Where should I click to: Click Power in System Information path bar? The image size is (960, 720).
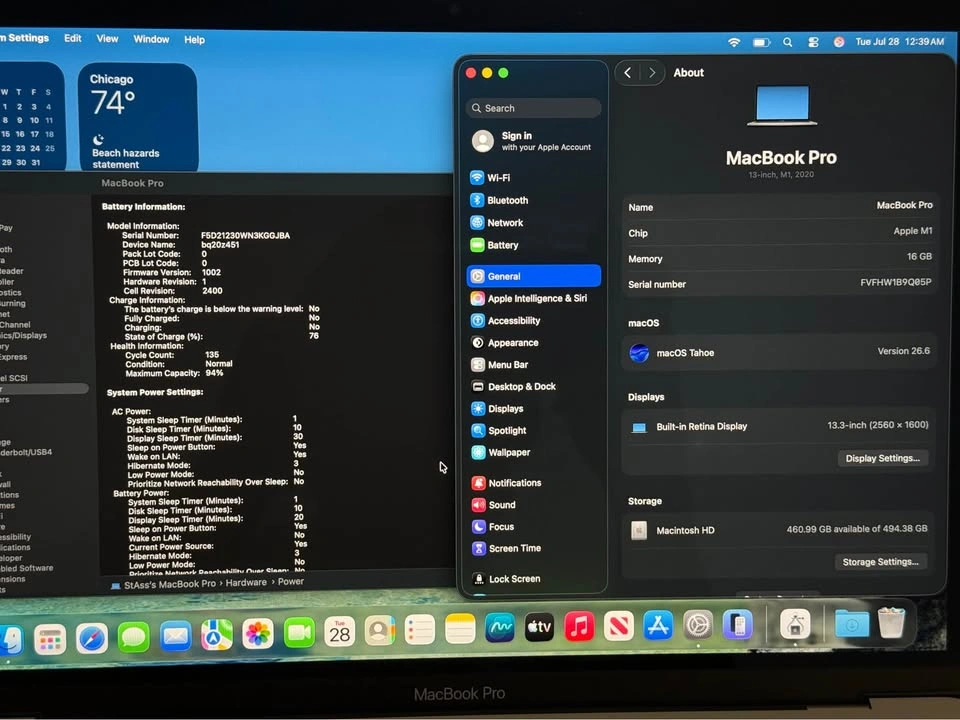click(291, 582)
